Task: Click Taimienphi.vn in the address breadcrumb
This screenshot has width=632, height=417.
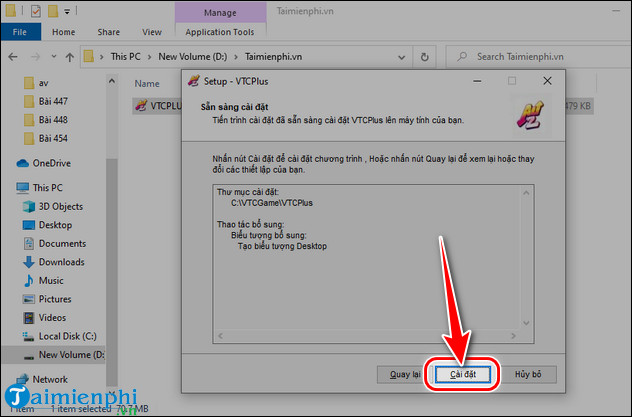Action: coord(273,57)
